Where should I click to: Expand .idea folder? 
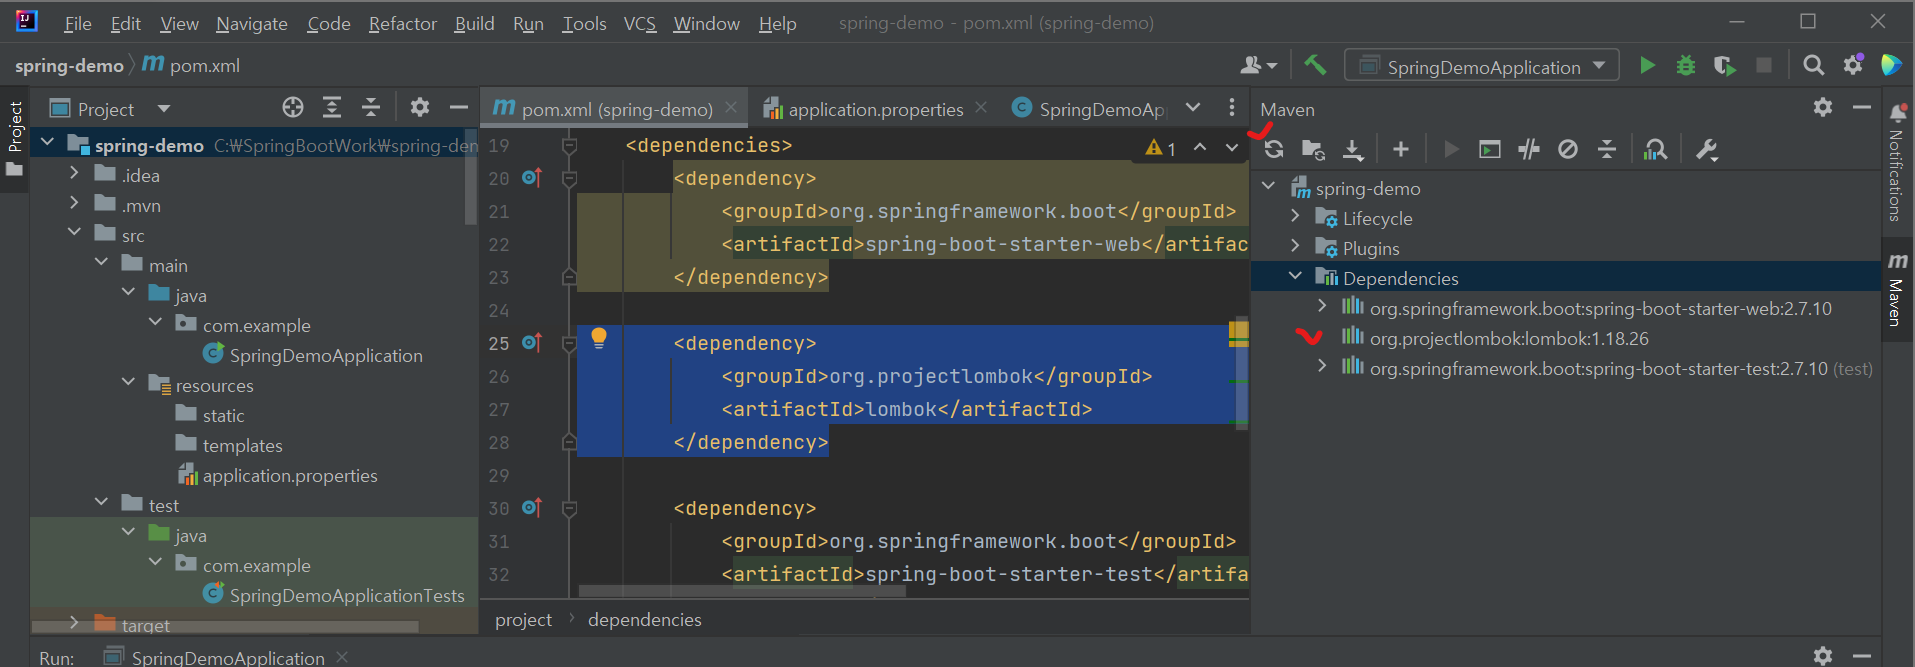[74, 174]
